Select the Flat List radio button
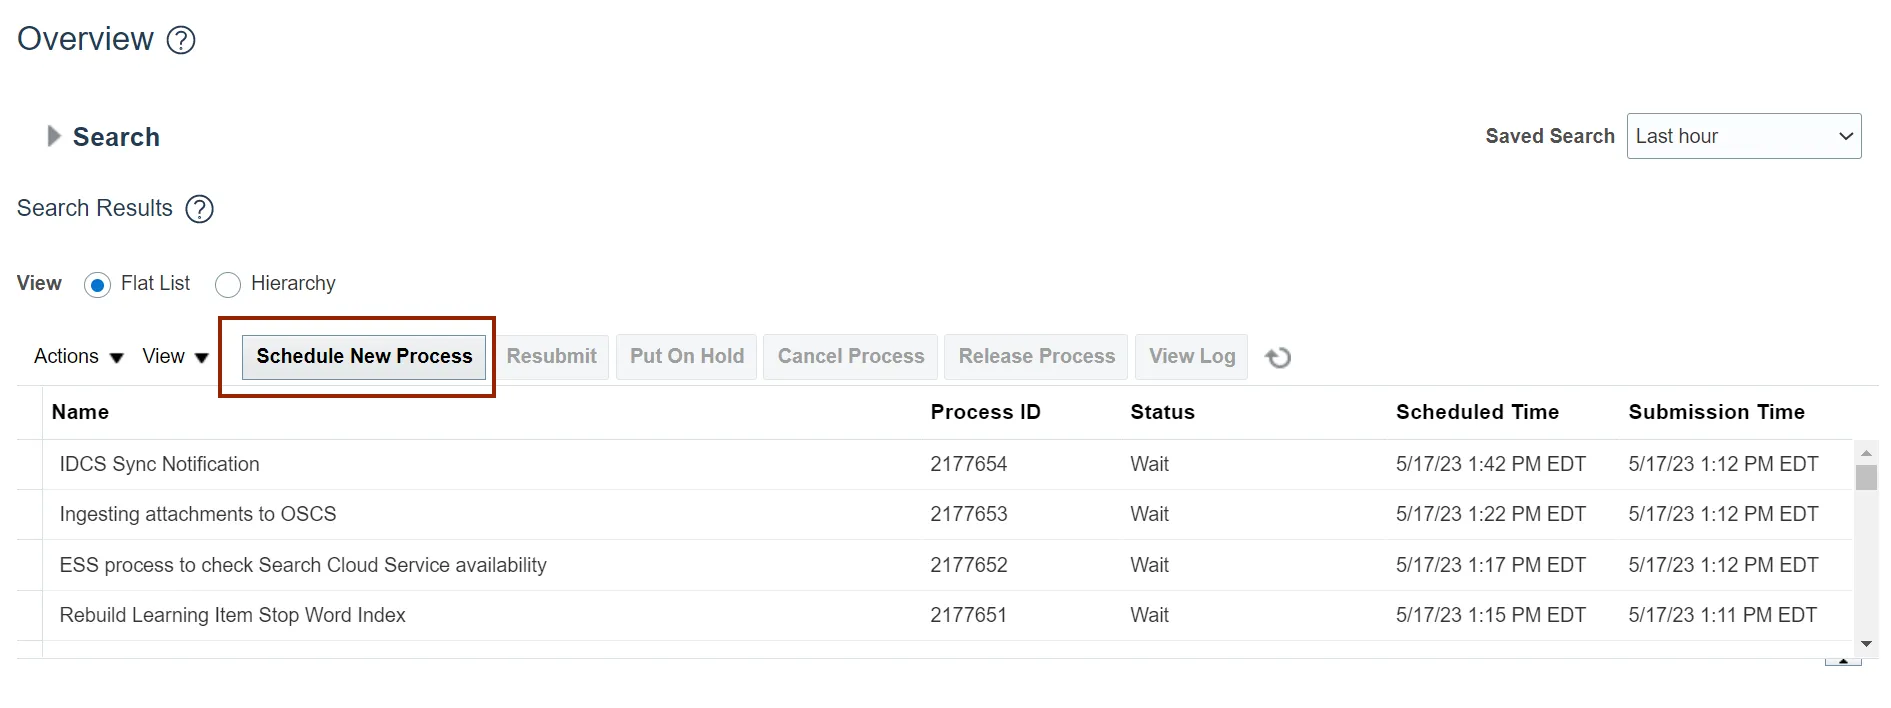Screen dimensions: 1891x708 click(x=98, y=285)
